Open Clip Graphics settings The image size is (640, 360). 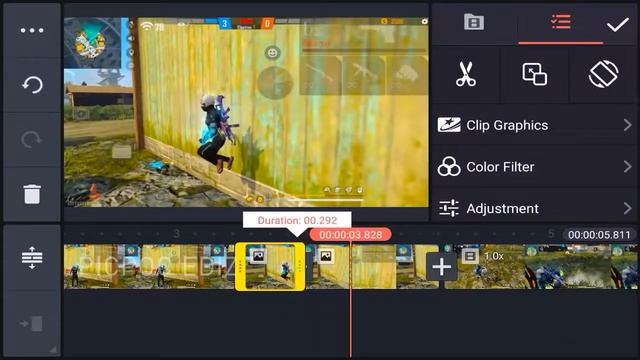pyautogui.click(x=534, y=125)
